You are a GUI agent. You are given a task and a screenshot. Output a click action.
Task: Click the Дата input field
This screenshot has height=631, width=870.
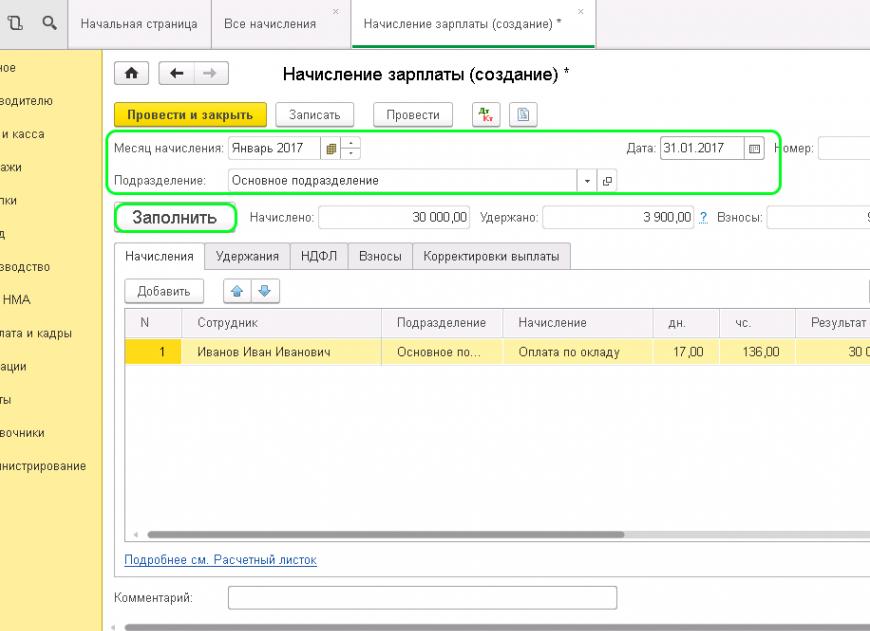(702, 149)
